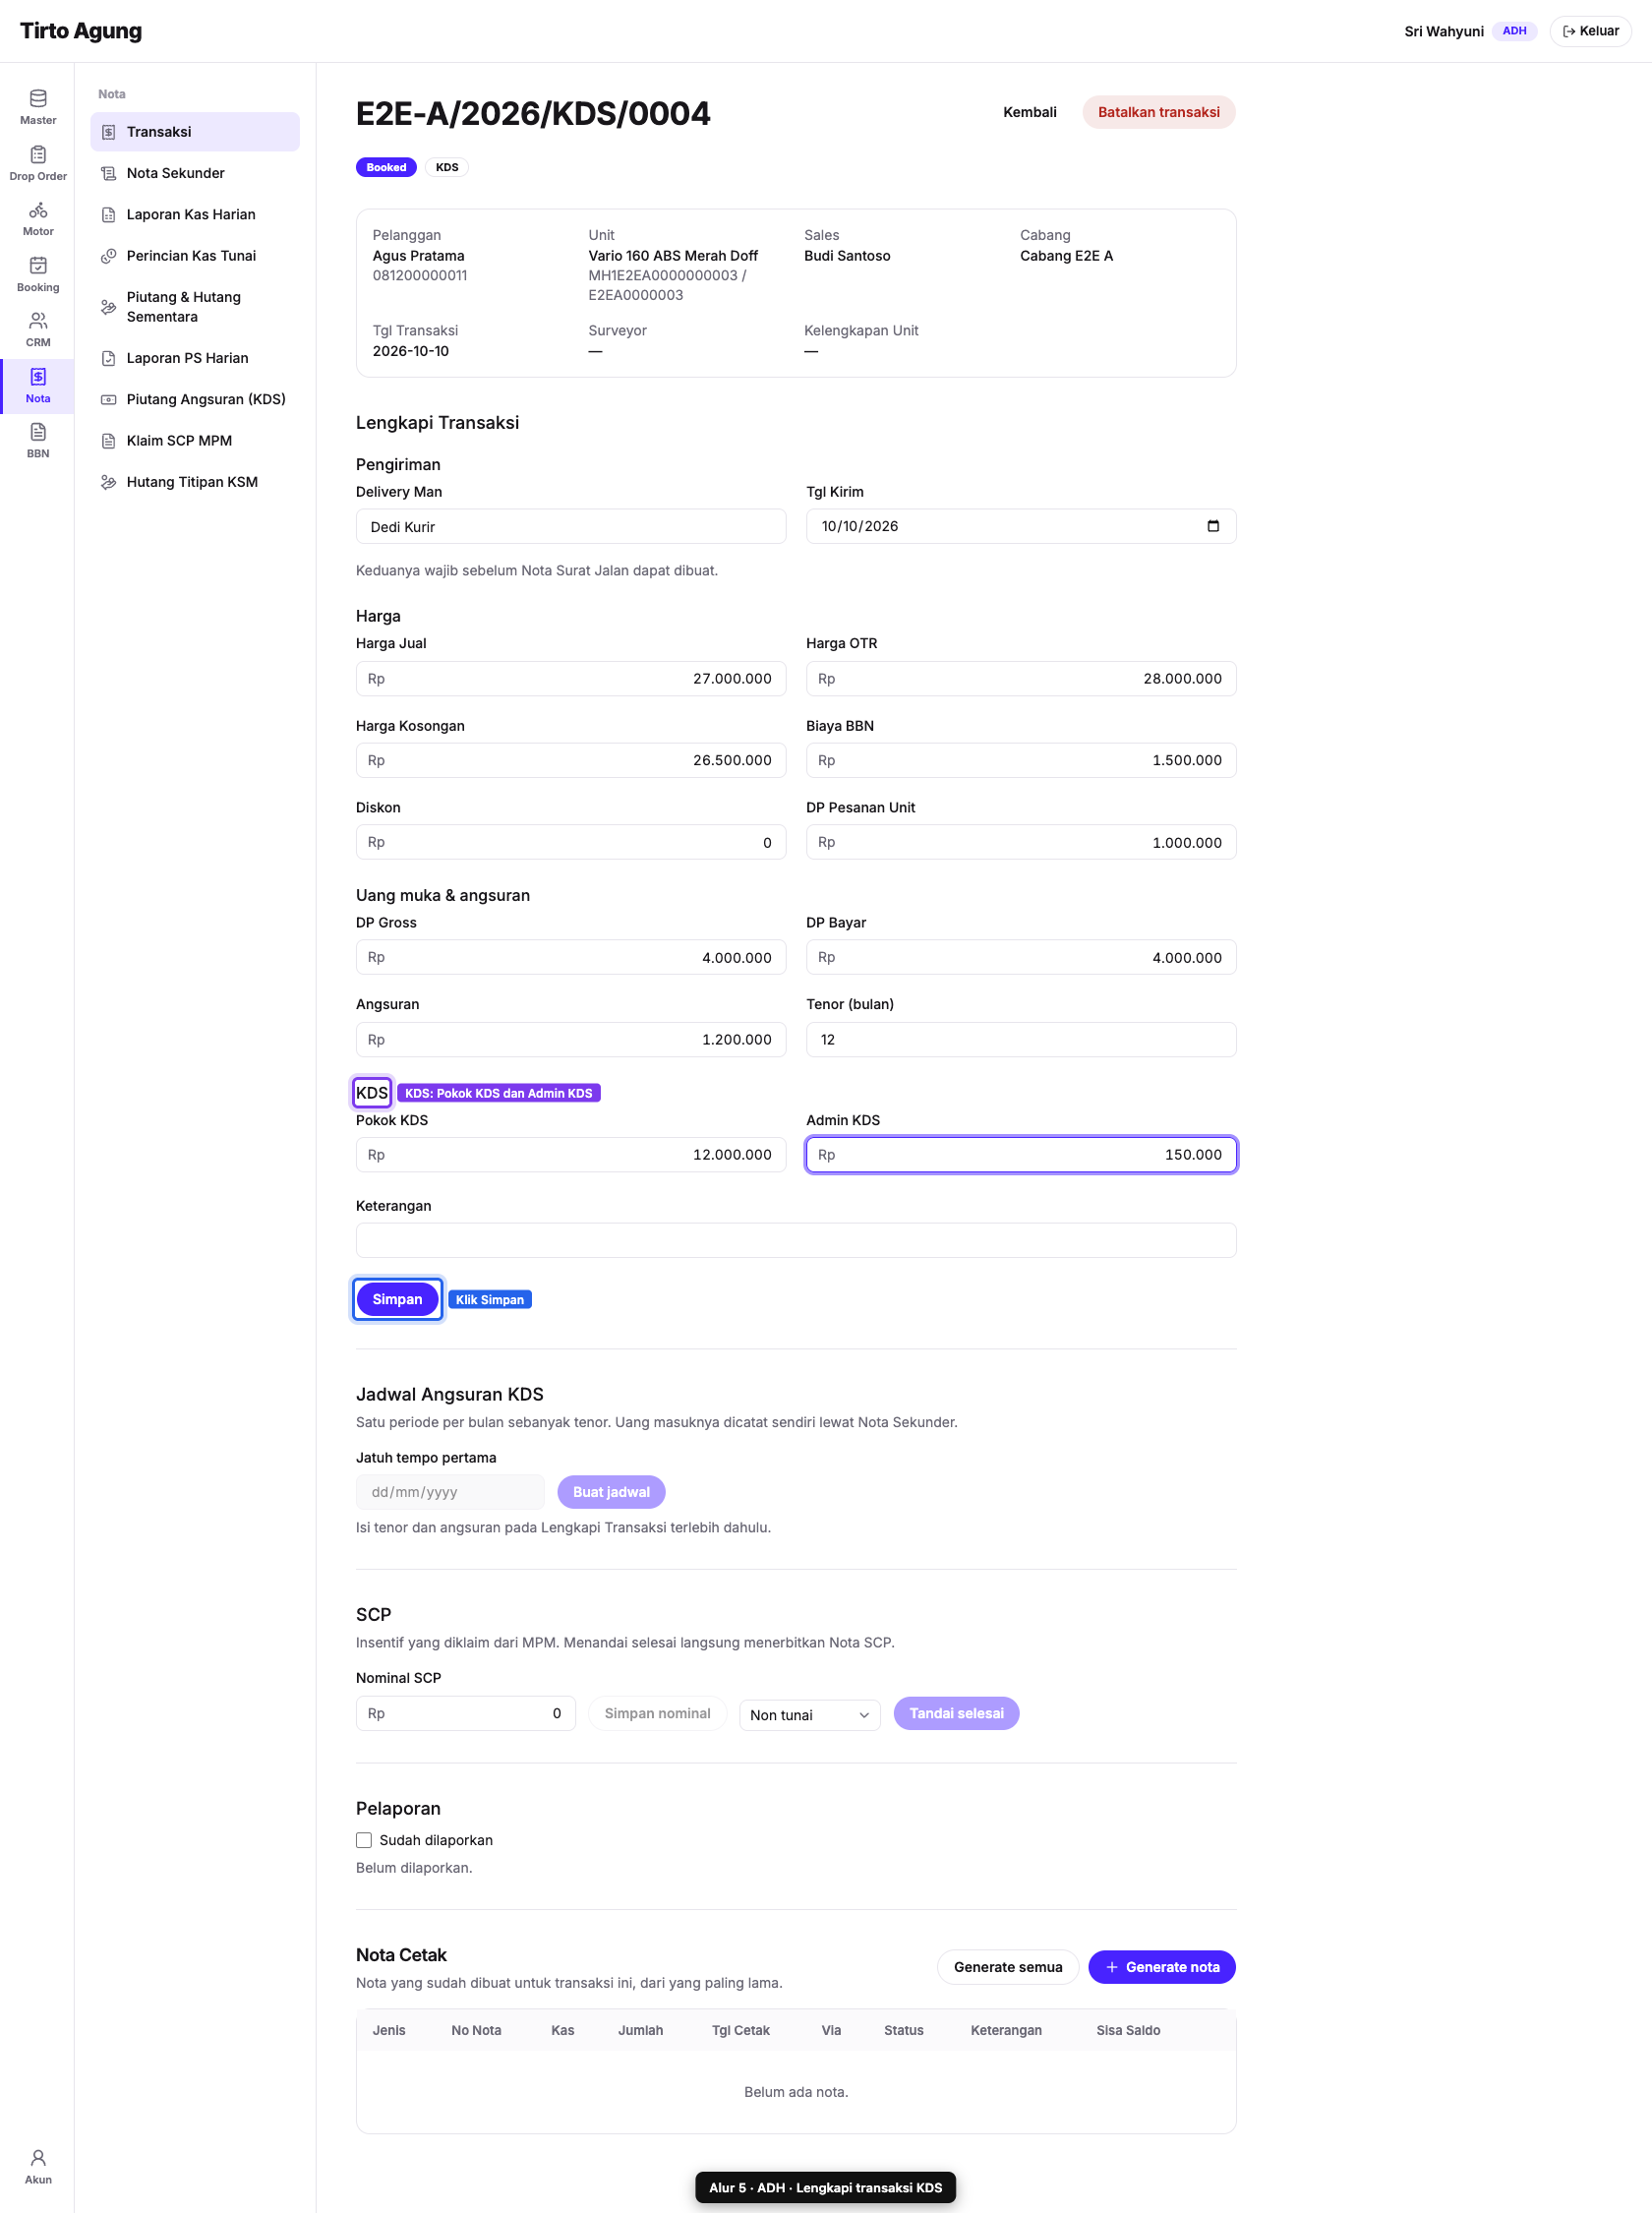The width and height of the screenshot is (1652, 2213).
Task: Click the Piutang Angsuran (KDS) icon
Action: pyautogui.click(x=109, y=400)
